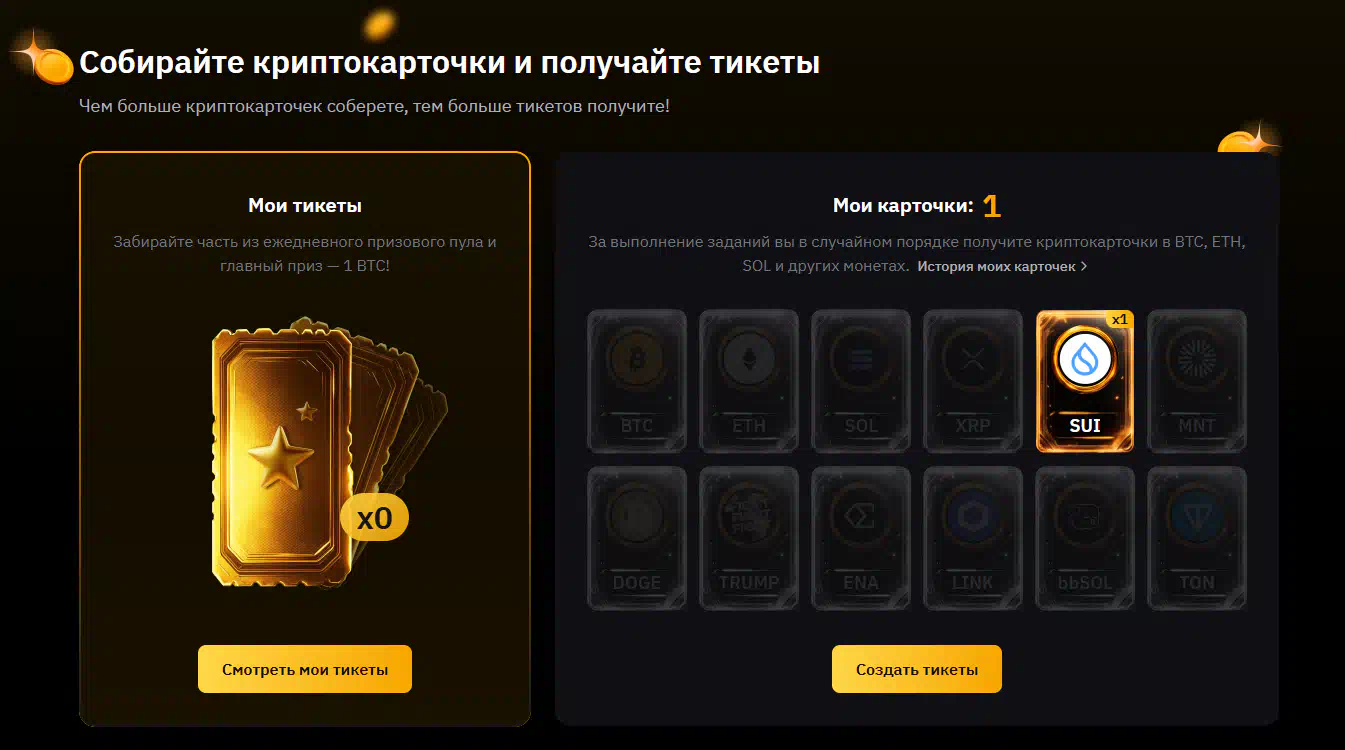This screenshot has height=750, width=1345.
Task: Click the Смотреть мои тикеты button
Action: pyautogui.click(x=305, y=669)
